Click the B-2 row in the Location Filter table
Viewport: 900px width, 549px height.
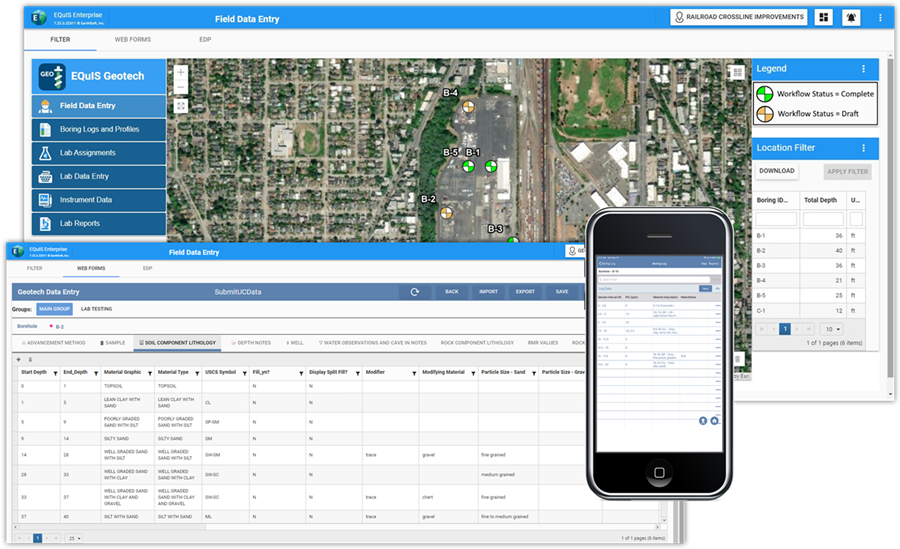click(x=809, y=251)
